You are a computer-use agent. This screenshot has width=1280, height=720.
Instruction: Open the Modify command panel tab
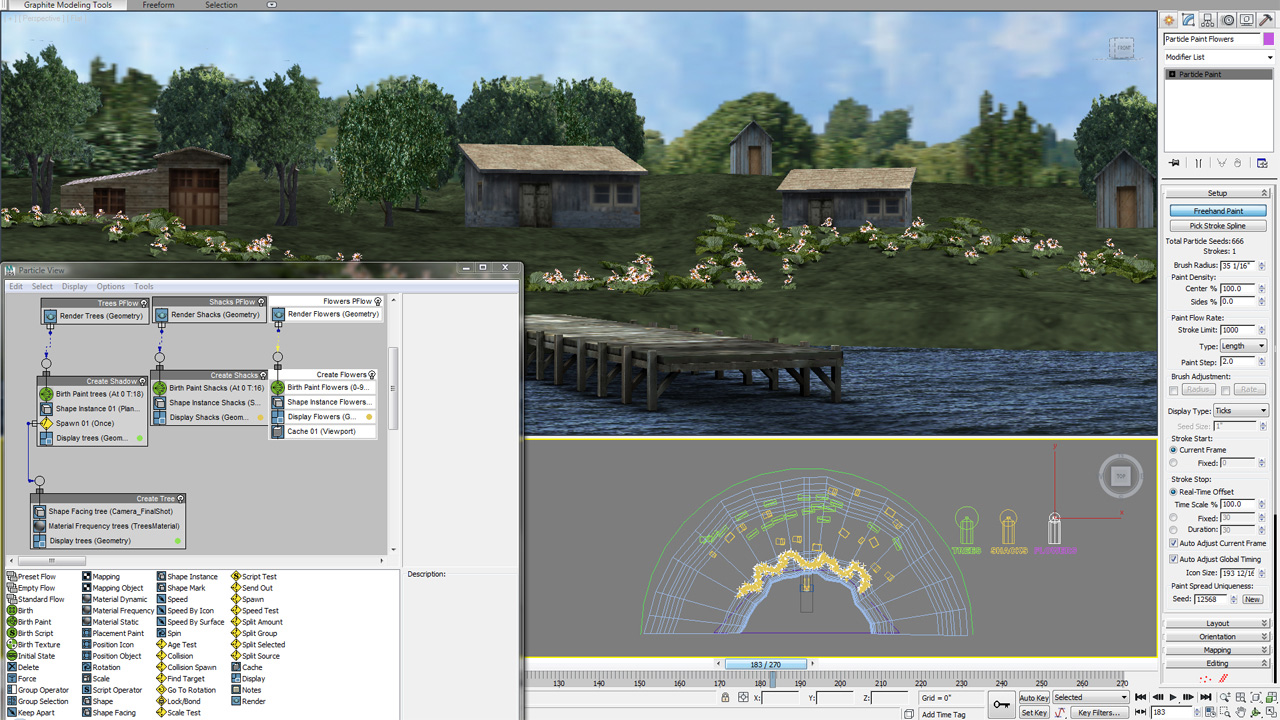pyautogui.click(x=1188, y=19)
